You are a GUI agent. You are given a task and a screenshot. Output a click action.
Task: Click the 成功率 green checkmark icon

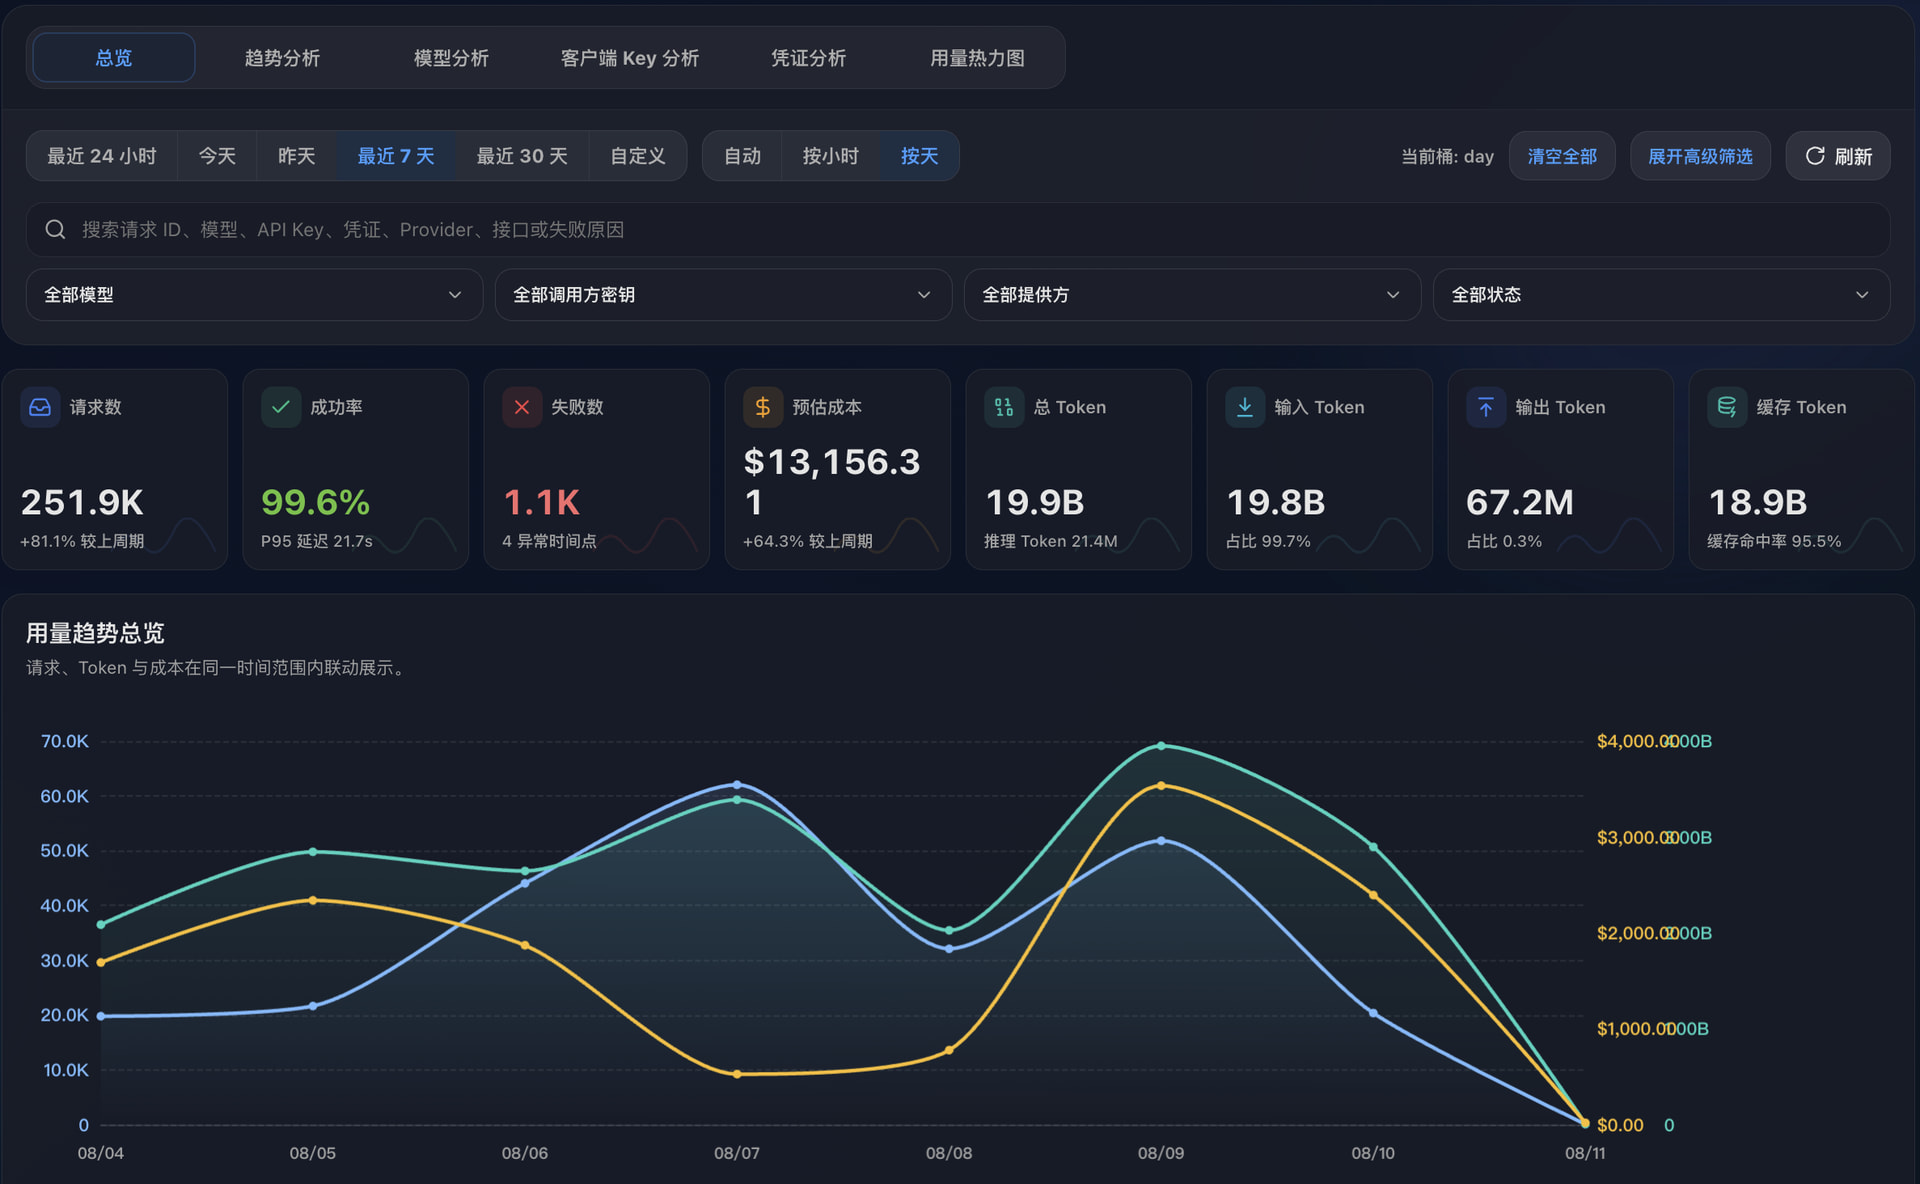tap(281, 407)
